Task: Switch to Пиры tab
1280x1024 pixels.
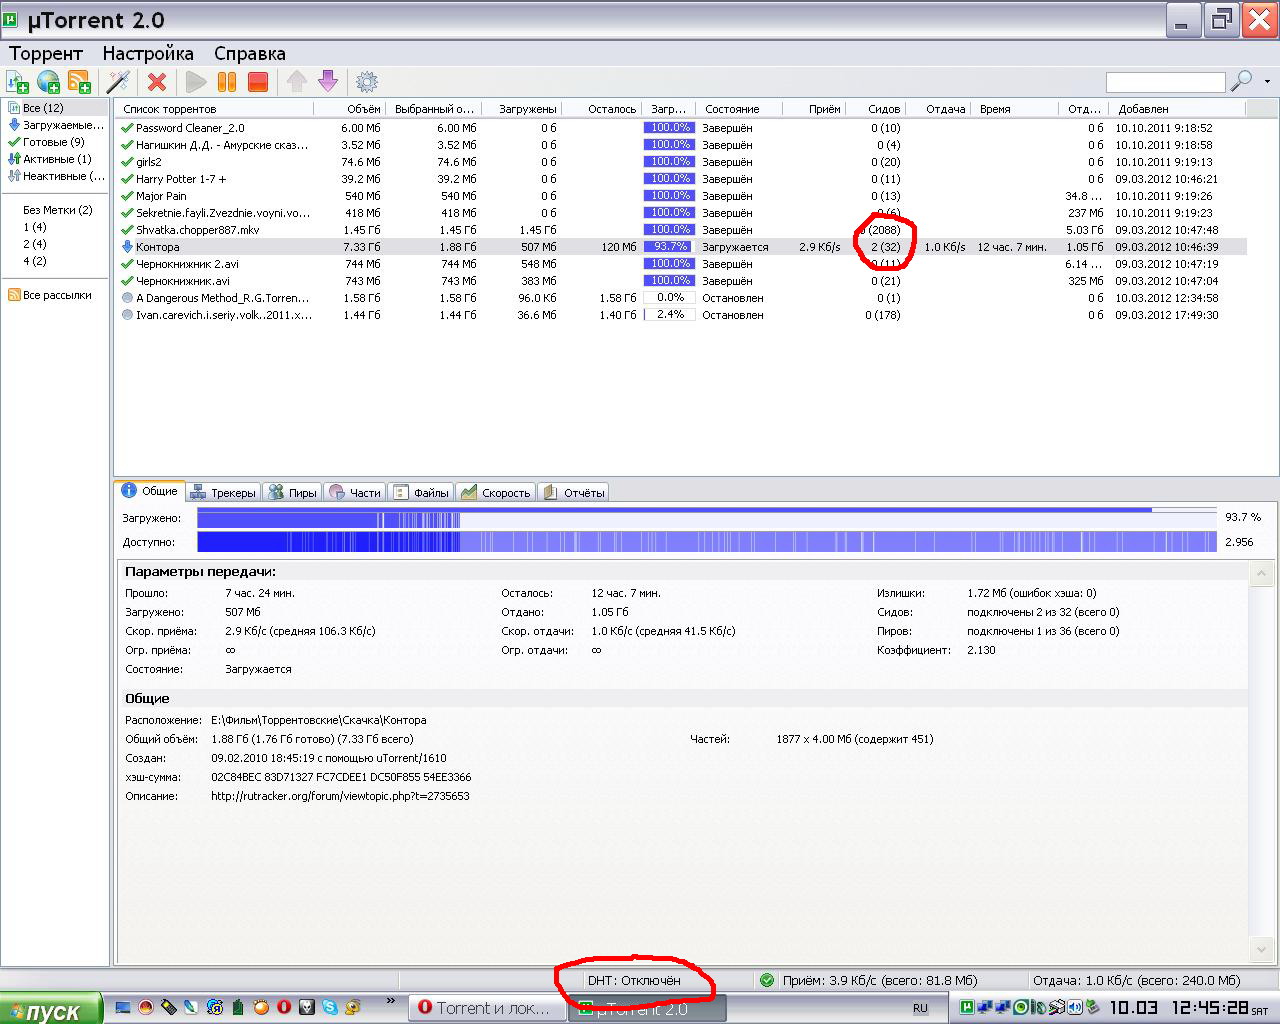Action: click(293, 492)
